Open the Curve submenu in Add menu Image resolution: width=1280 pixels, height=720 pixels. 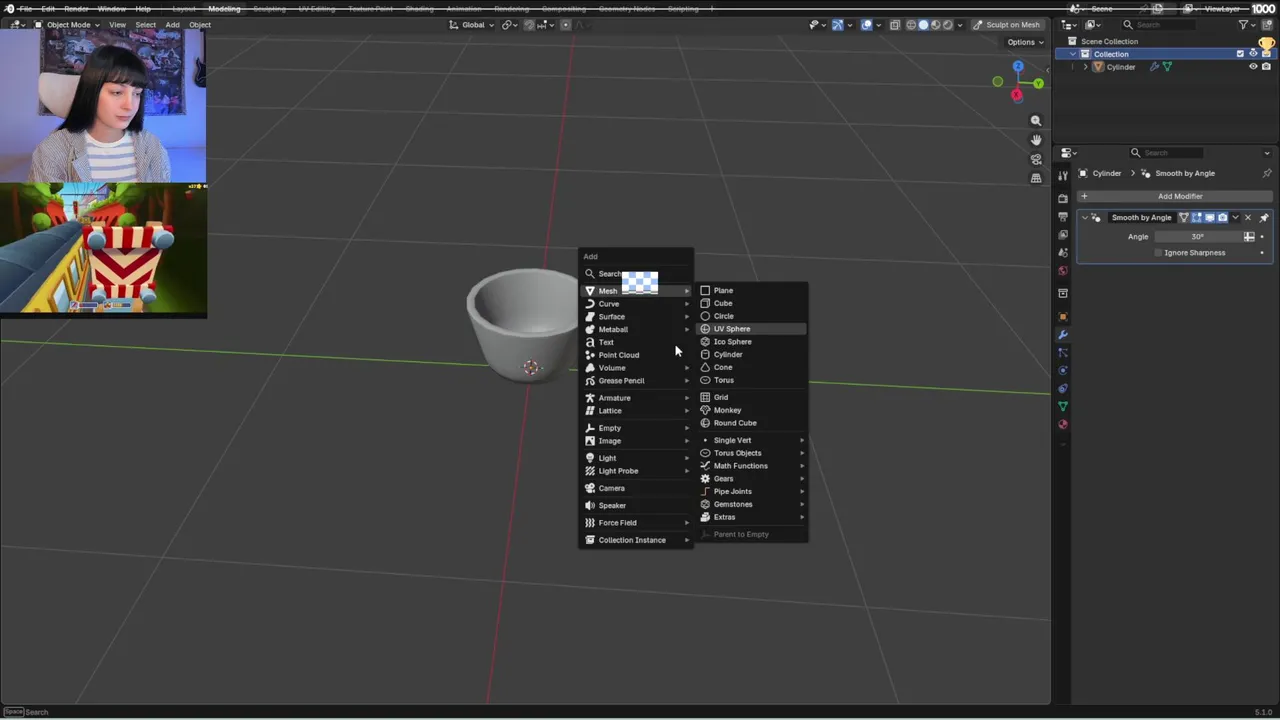(x=636, y=304)
